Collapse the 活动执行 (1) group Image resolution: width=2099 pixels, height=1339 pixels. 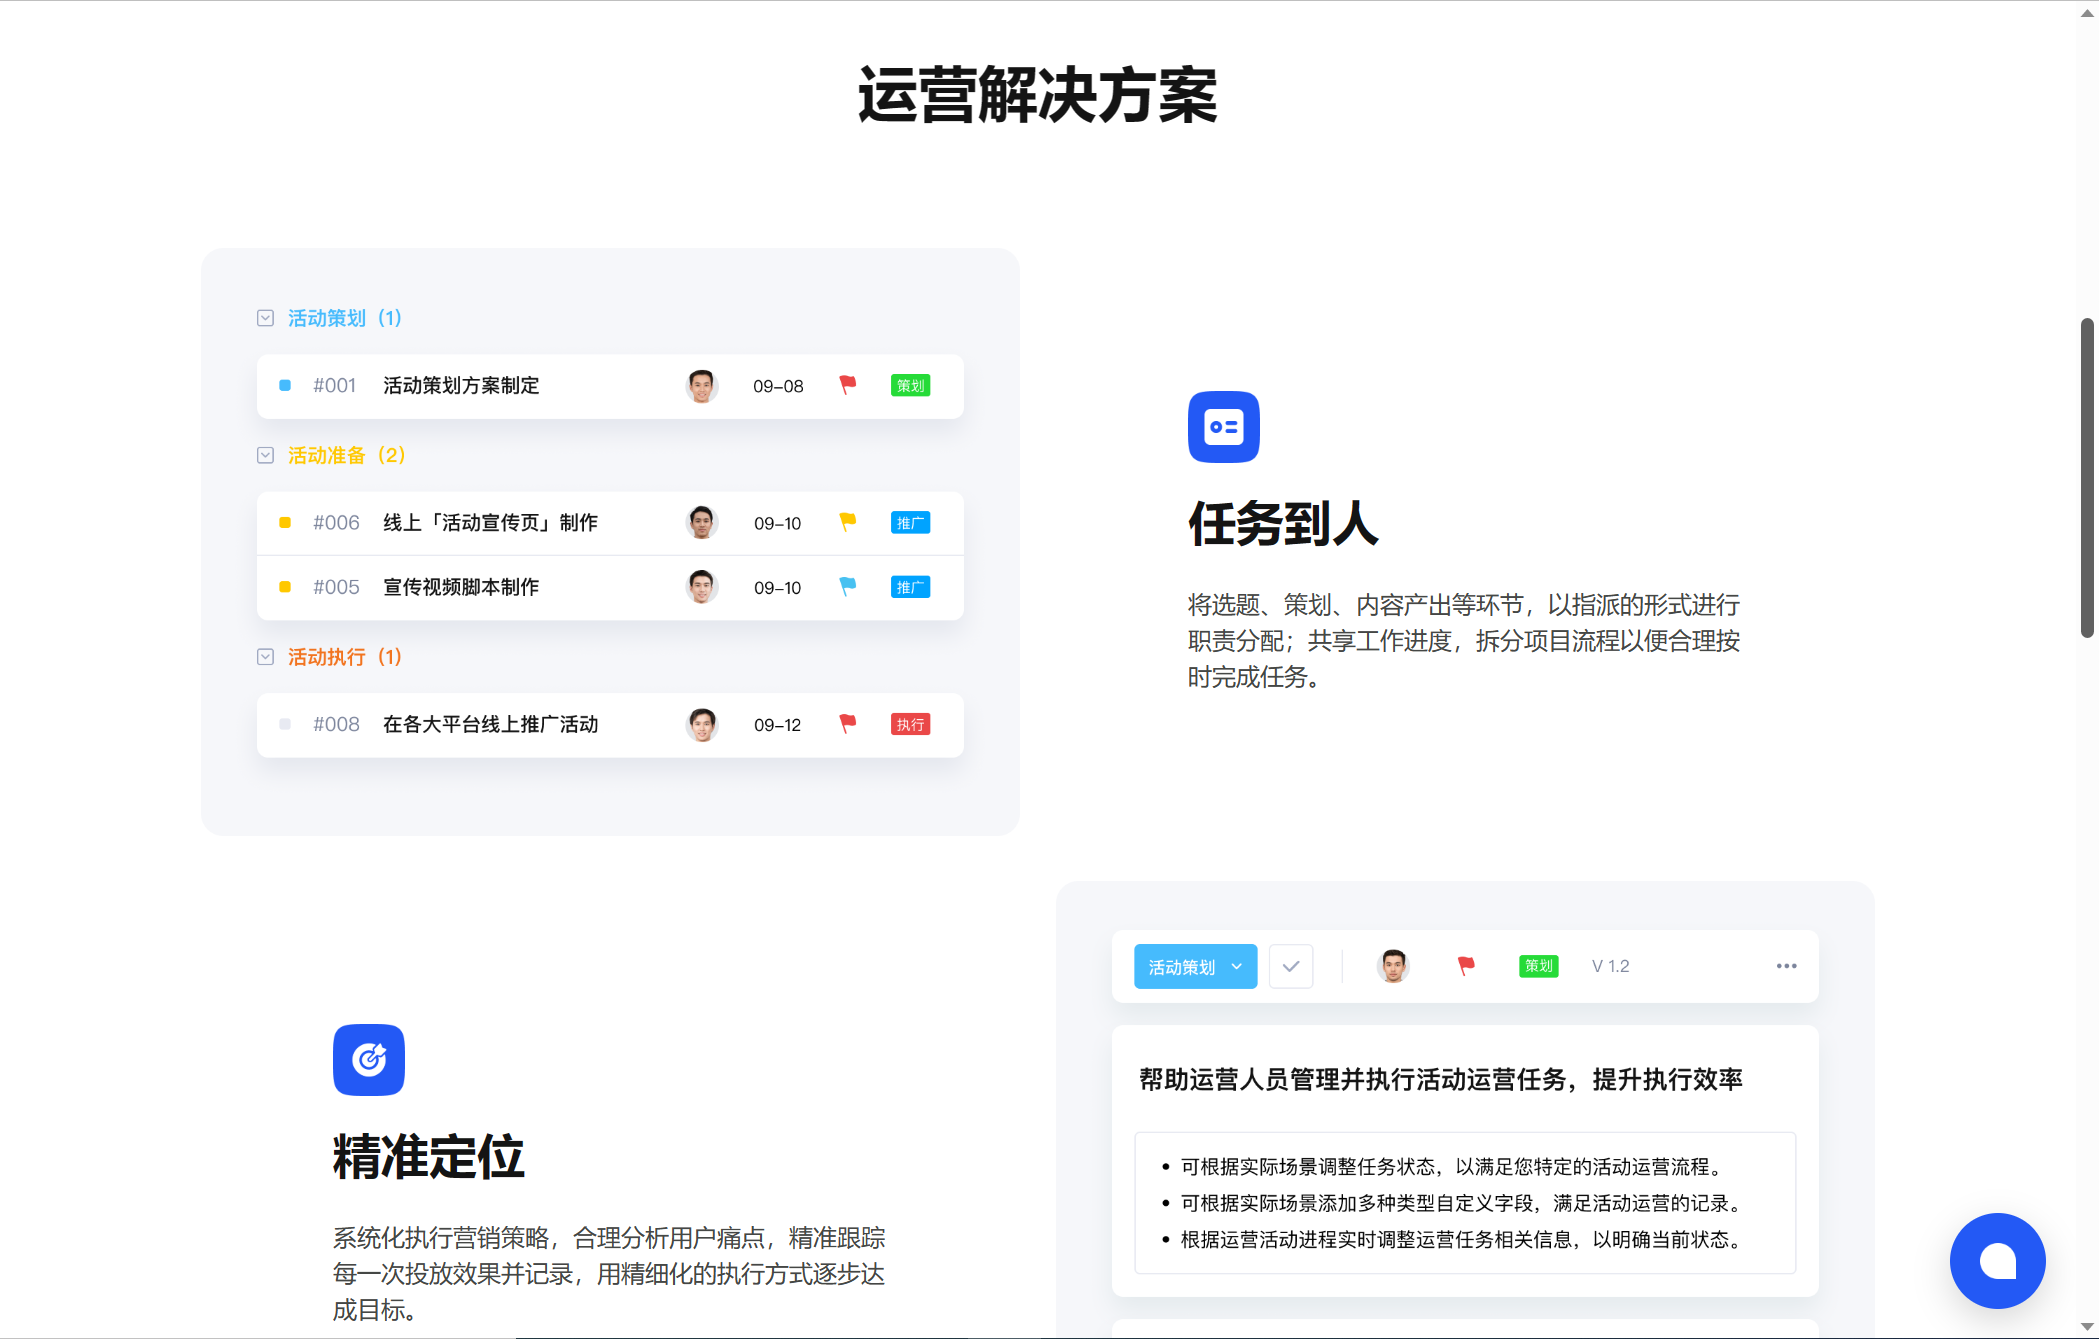click(265, 657)
